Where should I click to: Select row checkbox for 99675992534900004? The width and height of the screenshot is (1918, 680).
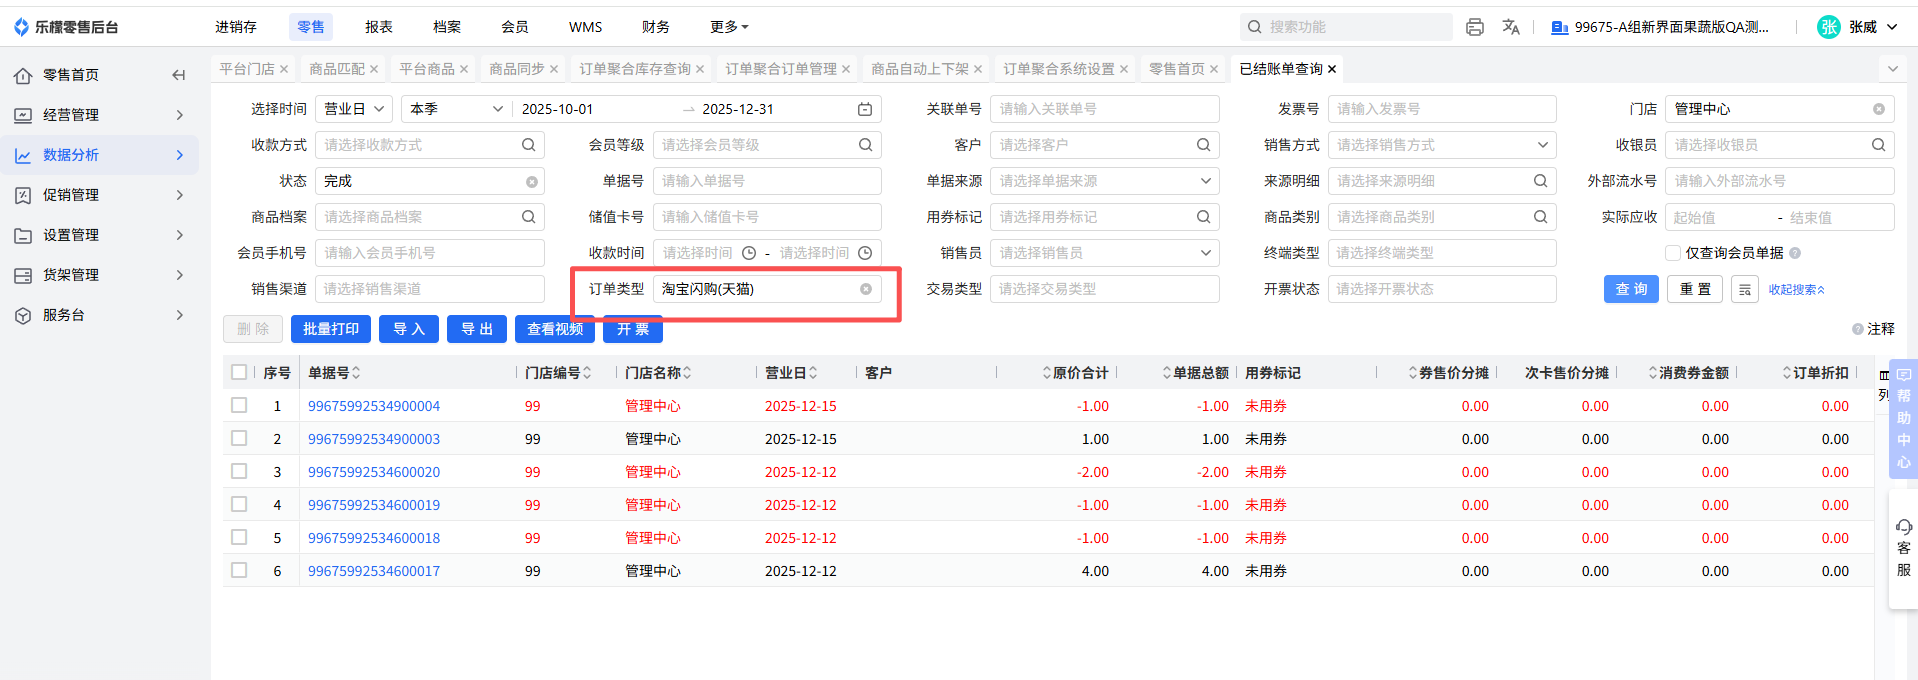click(x=239, y=405)
